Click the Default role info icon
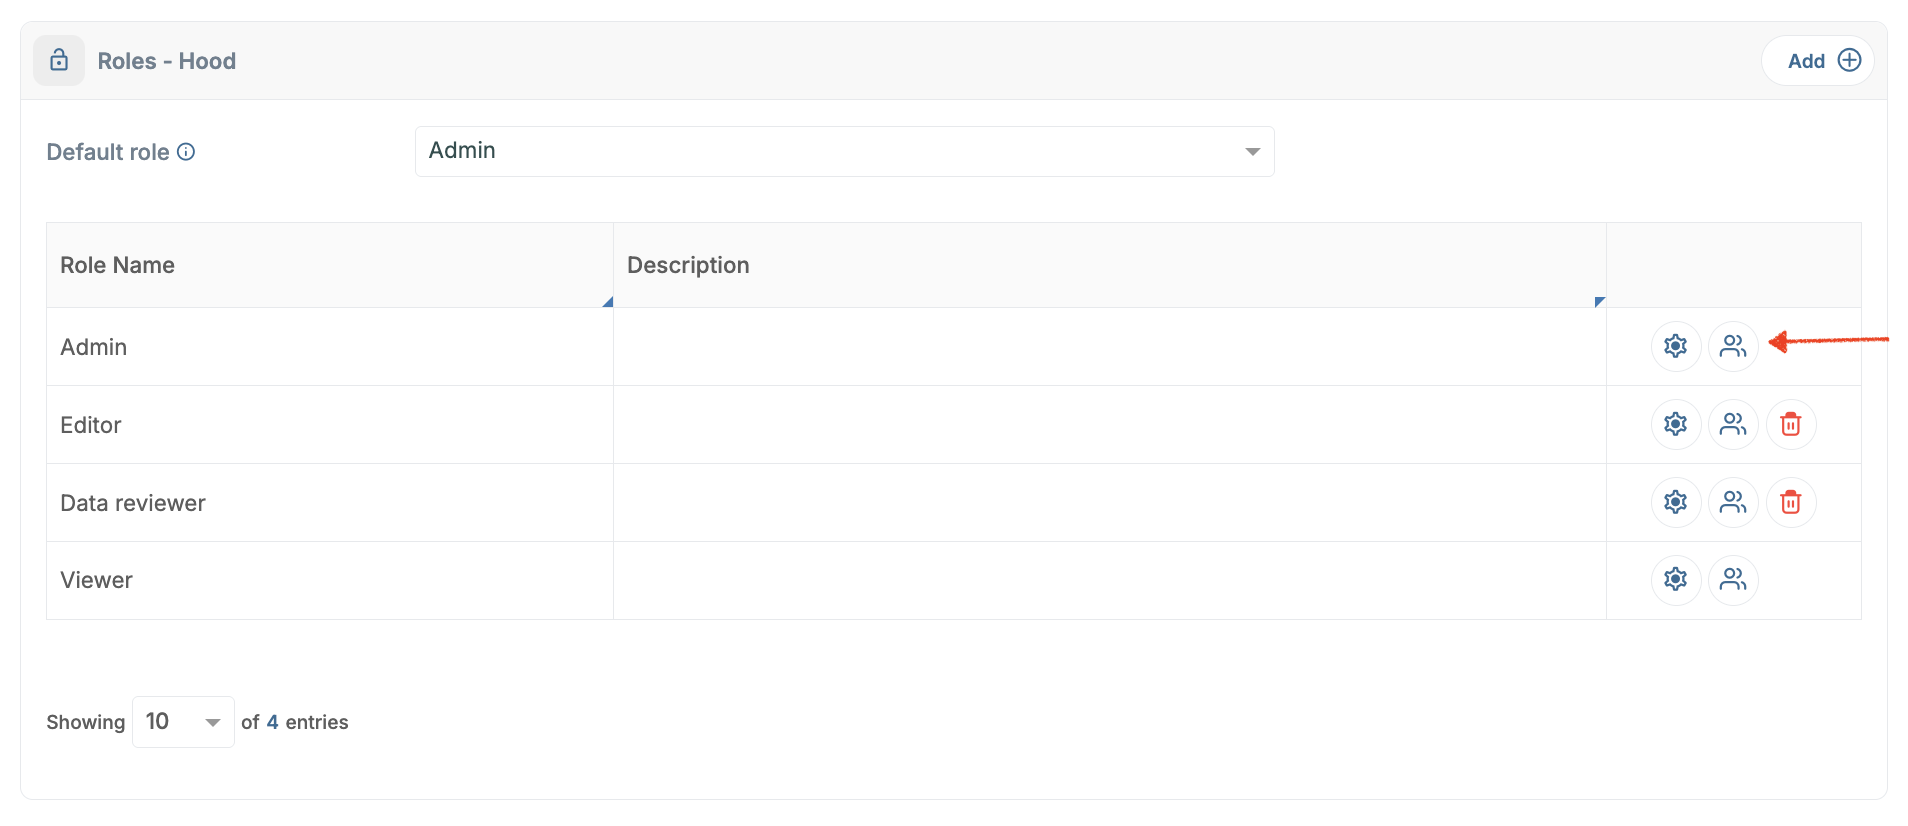1908x826 pixels. coord(186,152)
